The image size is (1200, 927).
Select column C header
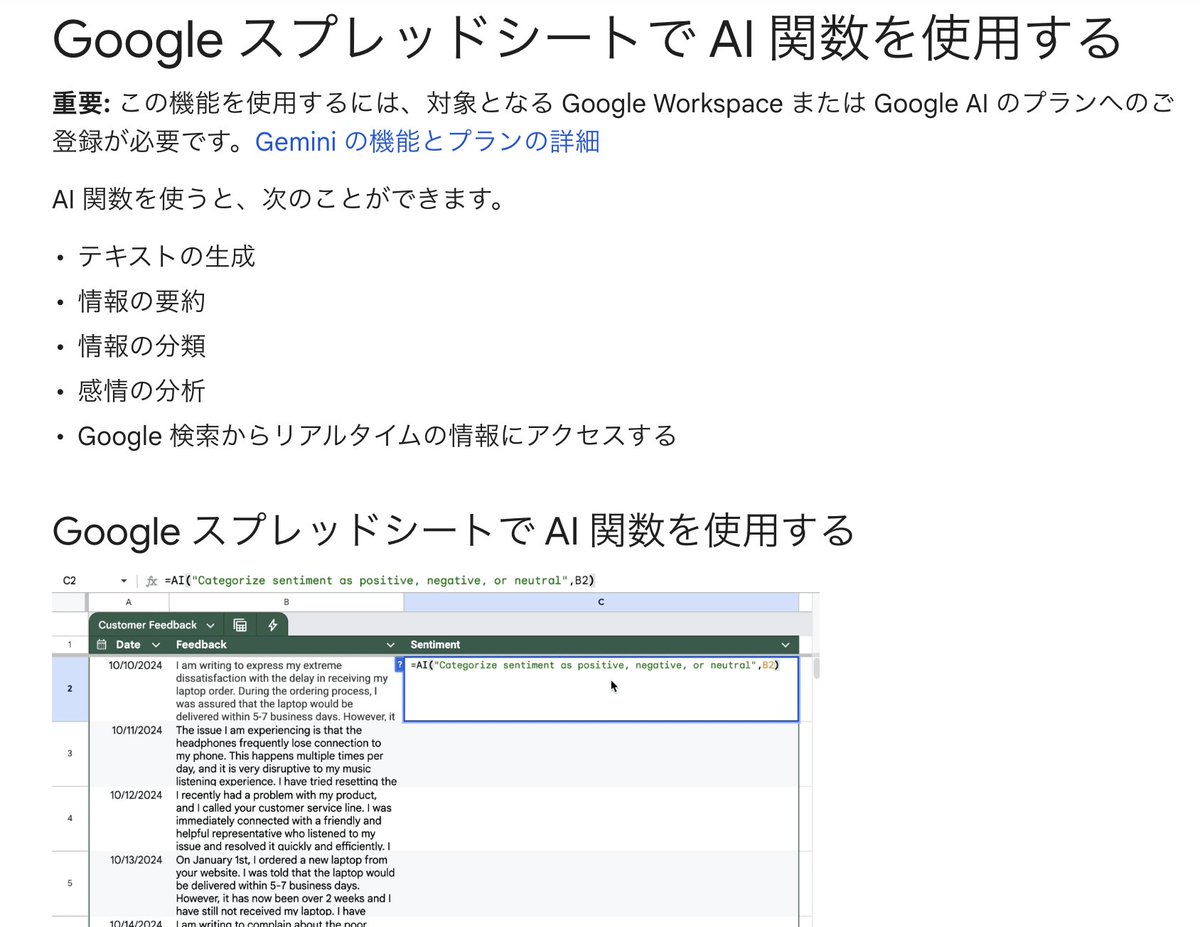click(601, 602)
